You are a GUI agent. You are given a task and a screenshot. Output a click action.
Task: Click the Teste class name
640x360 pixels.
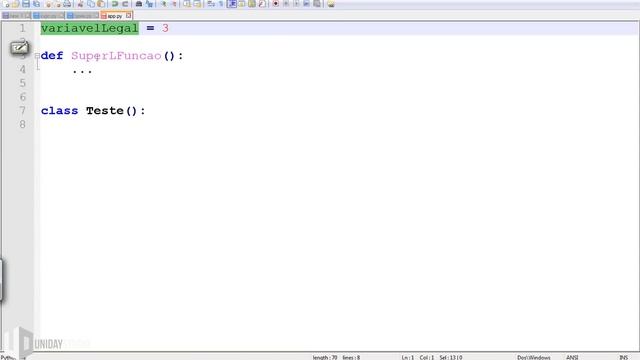pos(105,111)
